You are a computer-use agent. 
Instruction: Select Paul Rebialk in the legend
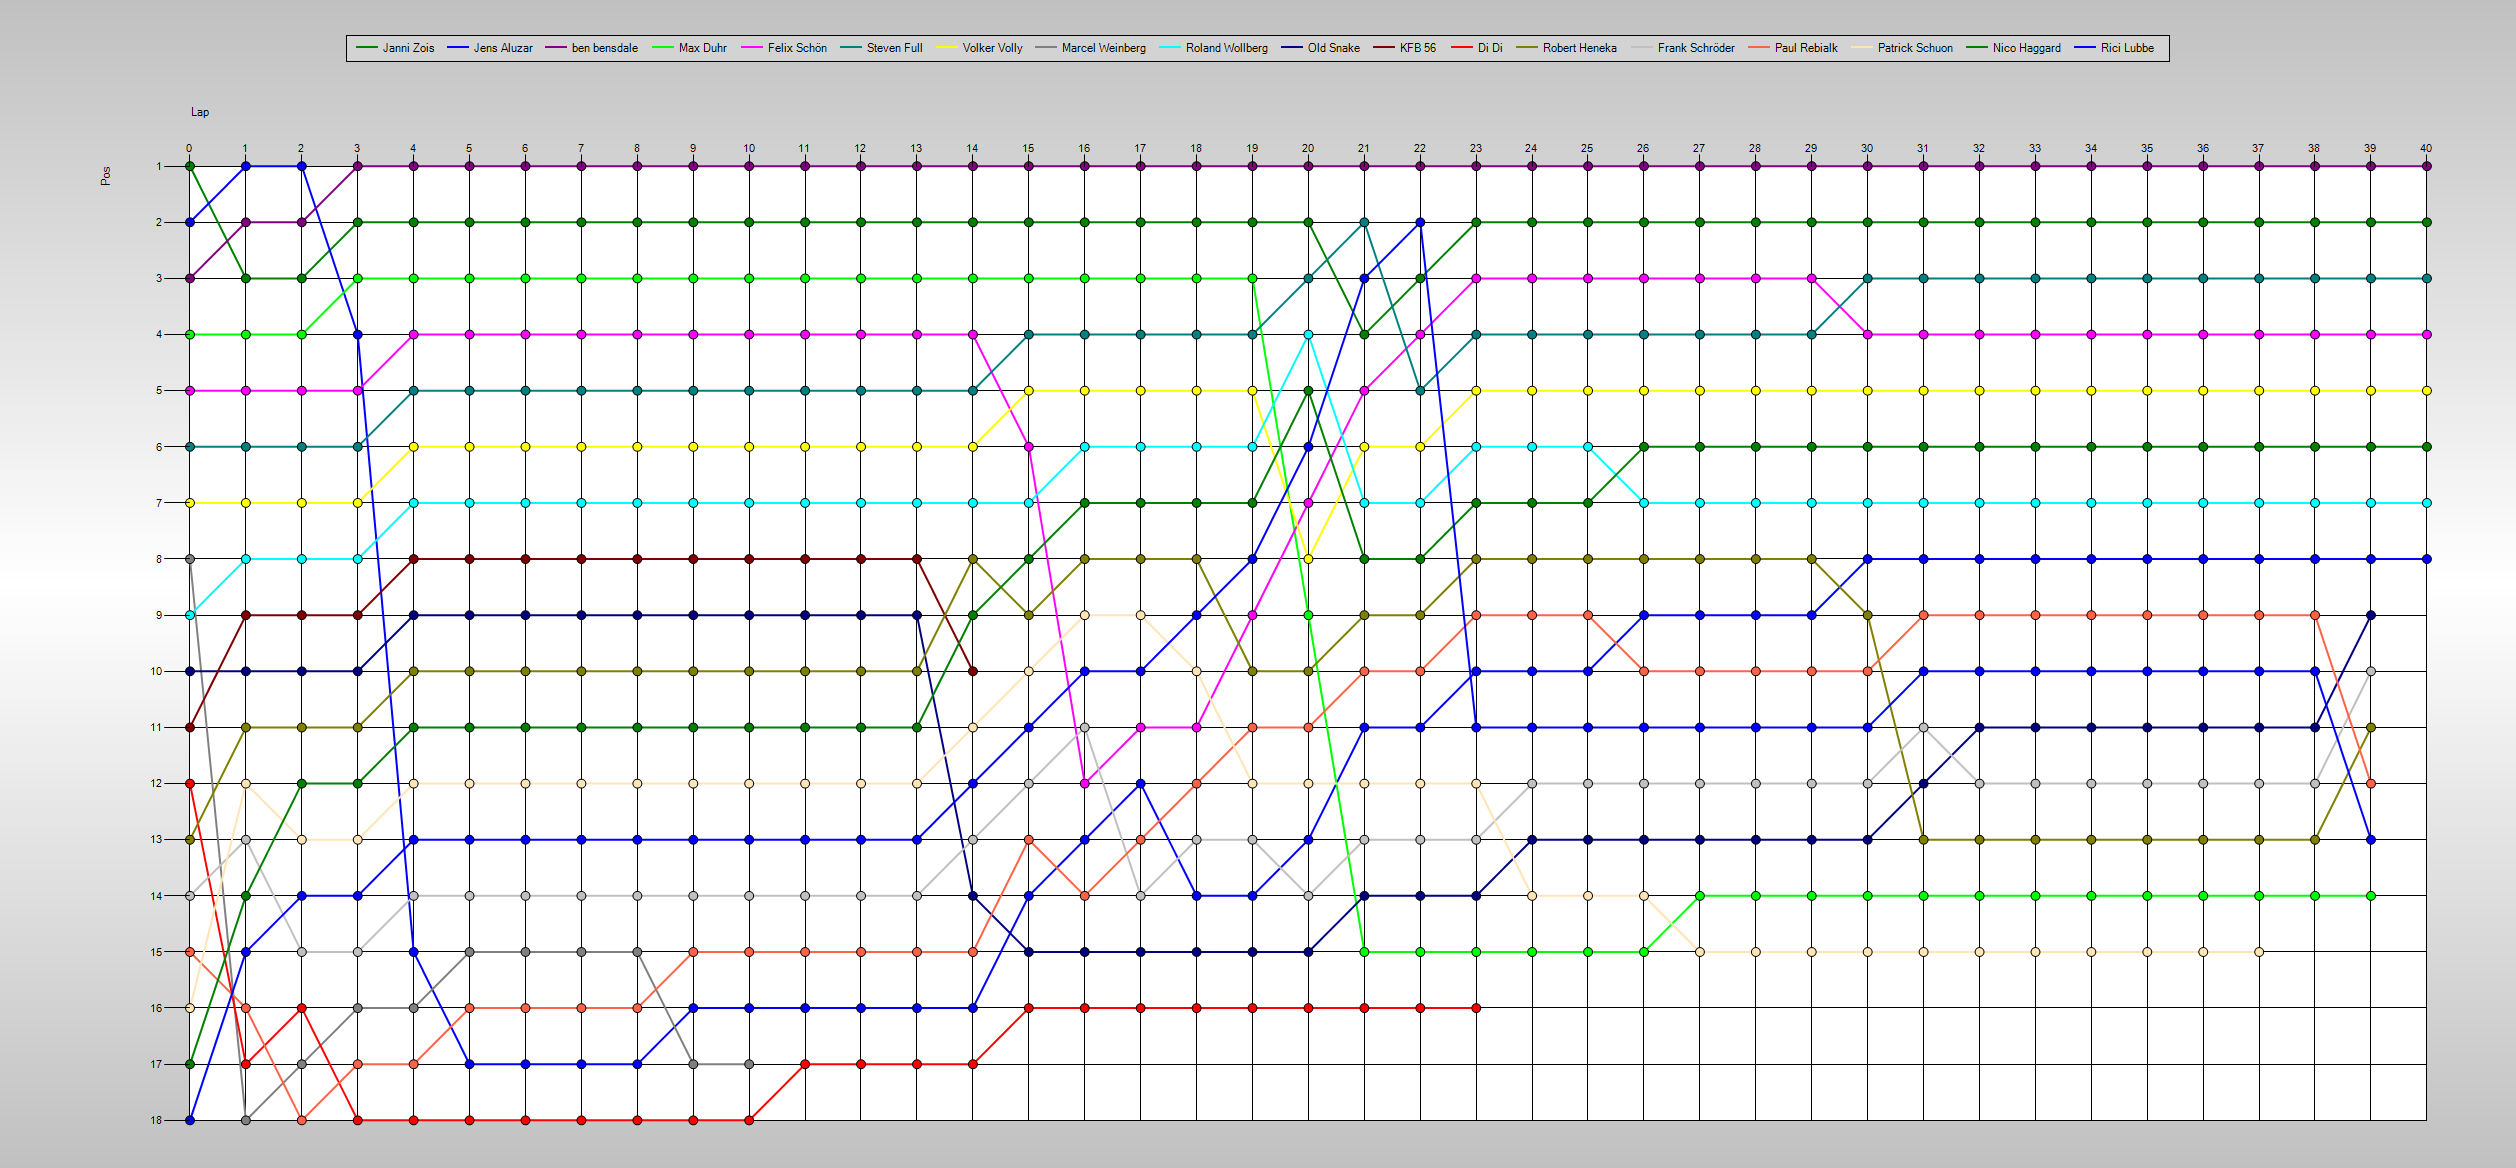point(1792,48)
